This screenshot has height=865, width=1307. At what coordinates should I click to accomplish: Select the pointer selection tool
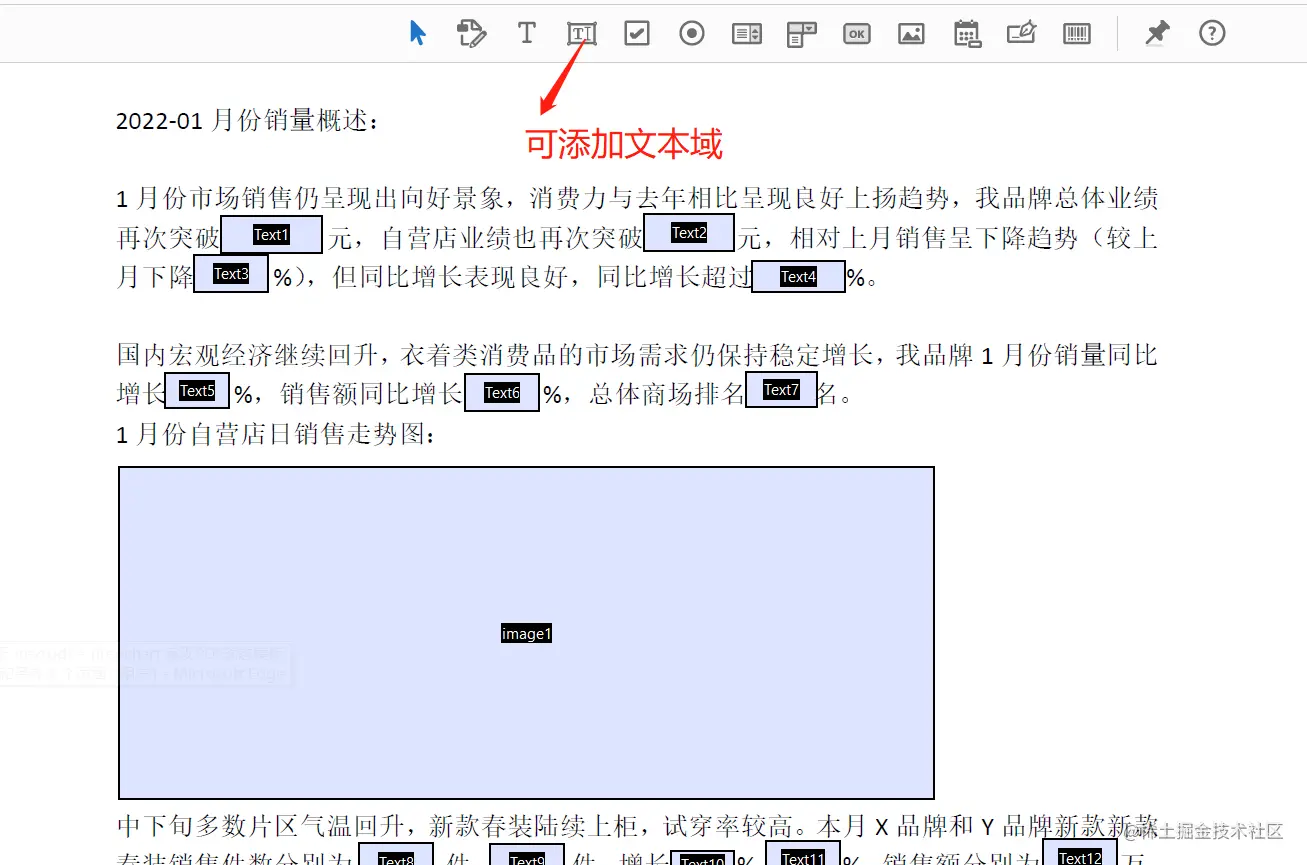click(419, 33)
